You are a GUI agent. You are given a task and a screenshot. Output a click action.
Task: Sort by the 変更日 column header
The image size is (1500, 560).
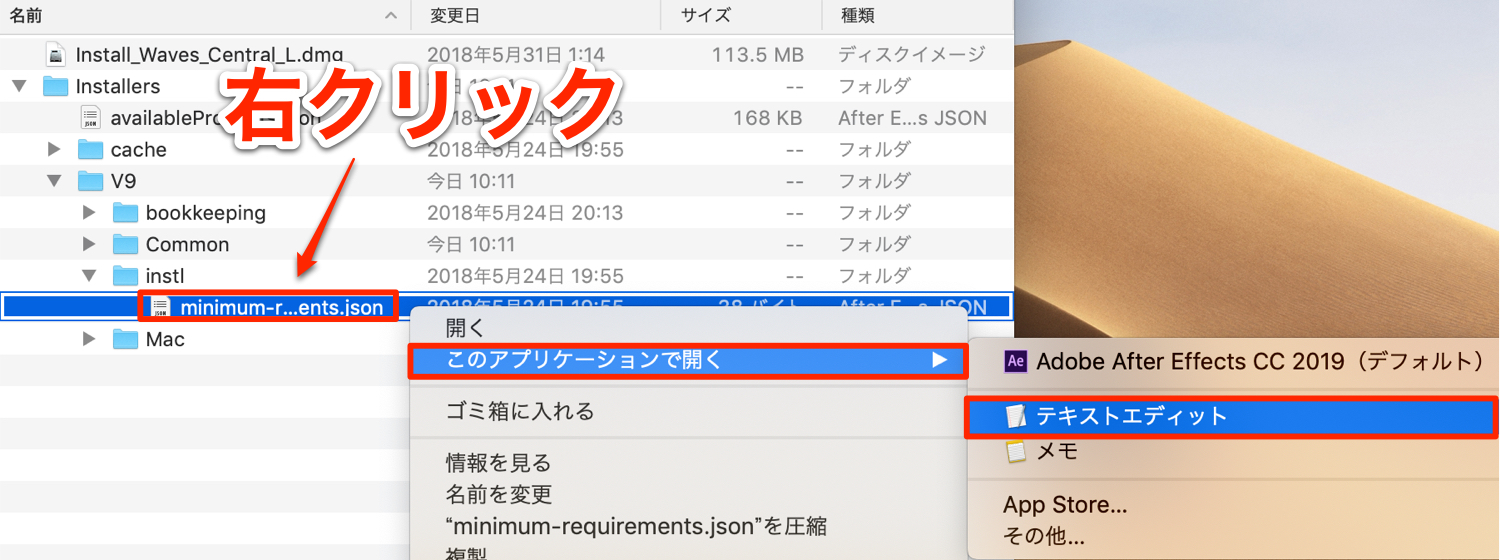536,15
